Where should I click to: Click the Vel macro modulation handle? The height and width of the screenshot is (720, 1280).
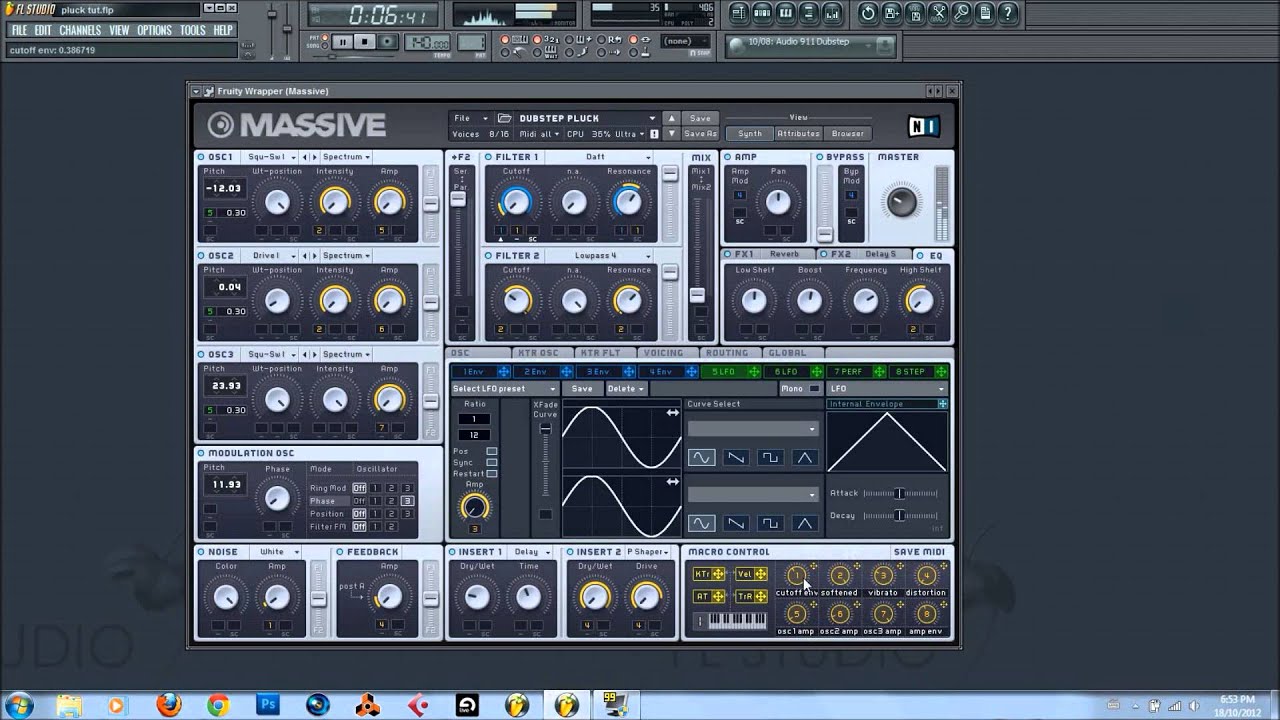(760, 574)
